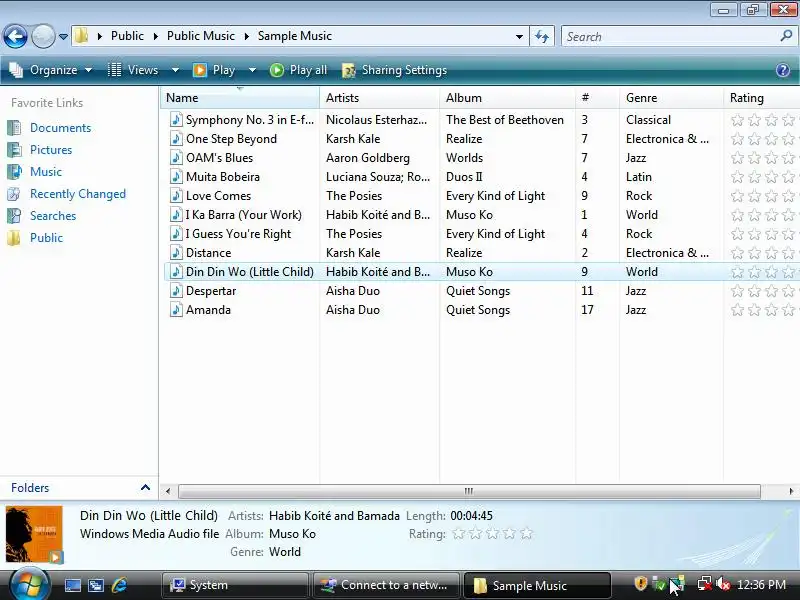Sort by the Name column header

[240, 97]
